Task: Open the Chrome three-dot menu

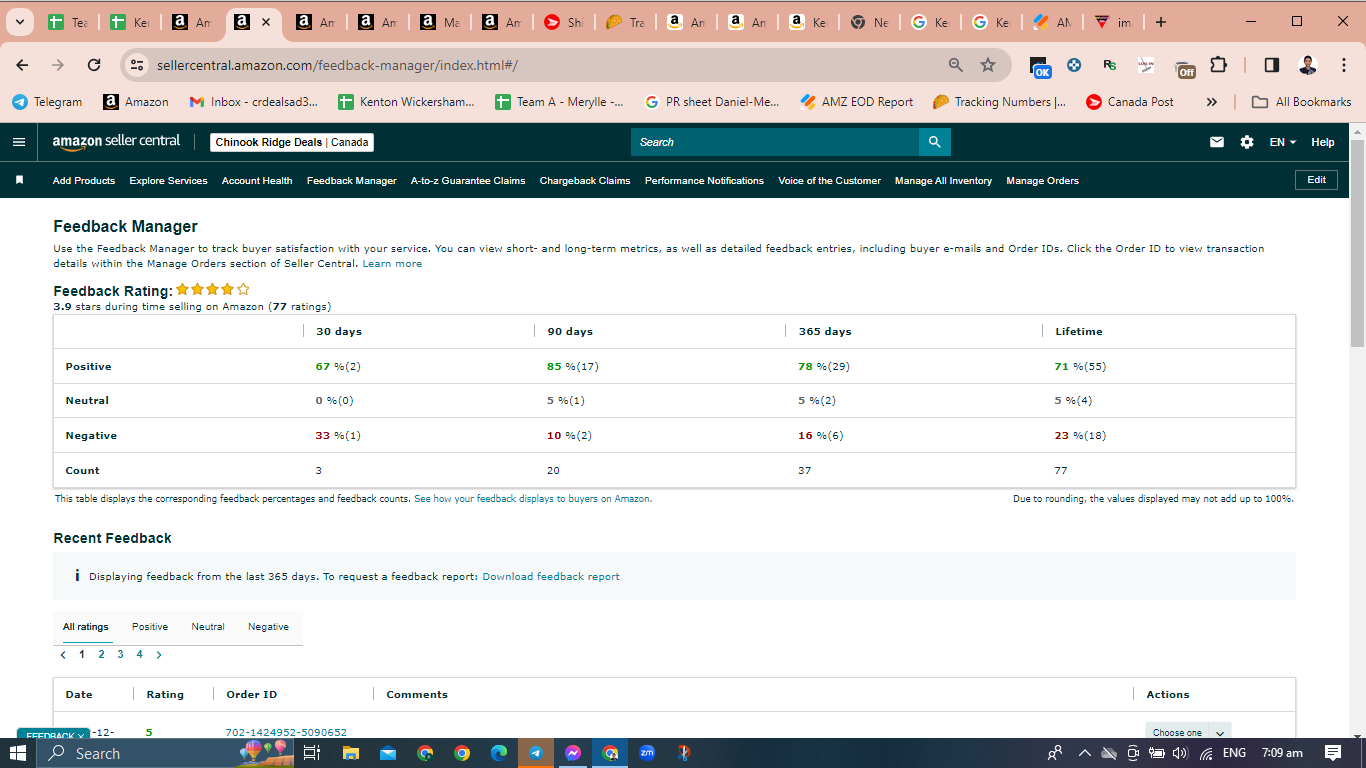Action: coord(1343,65)
